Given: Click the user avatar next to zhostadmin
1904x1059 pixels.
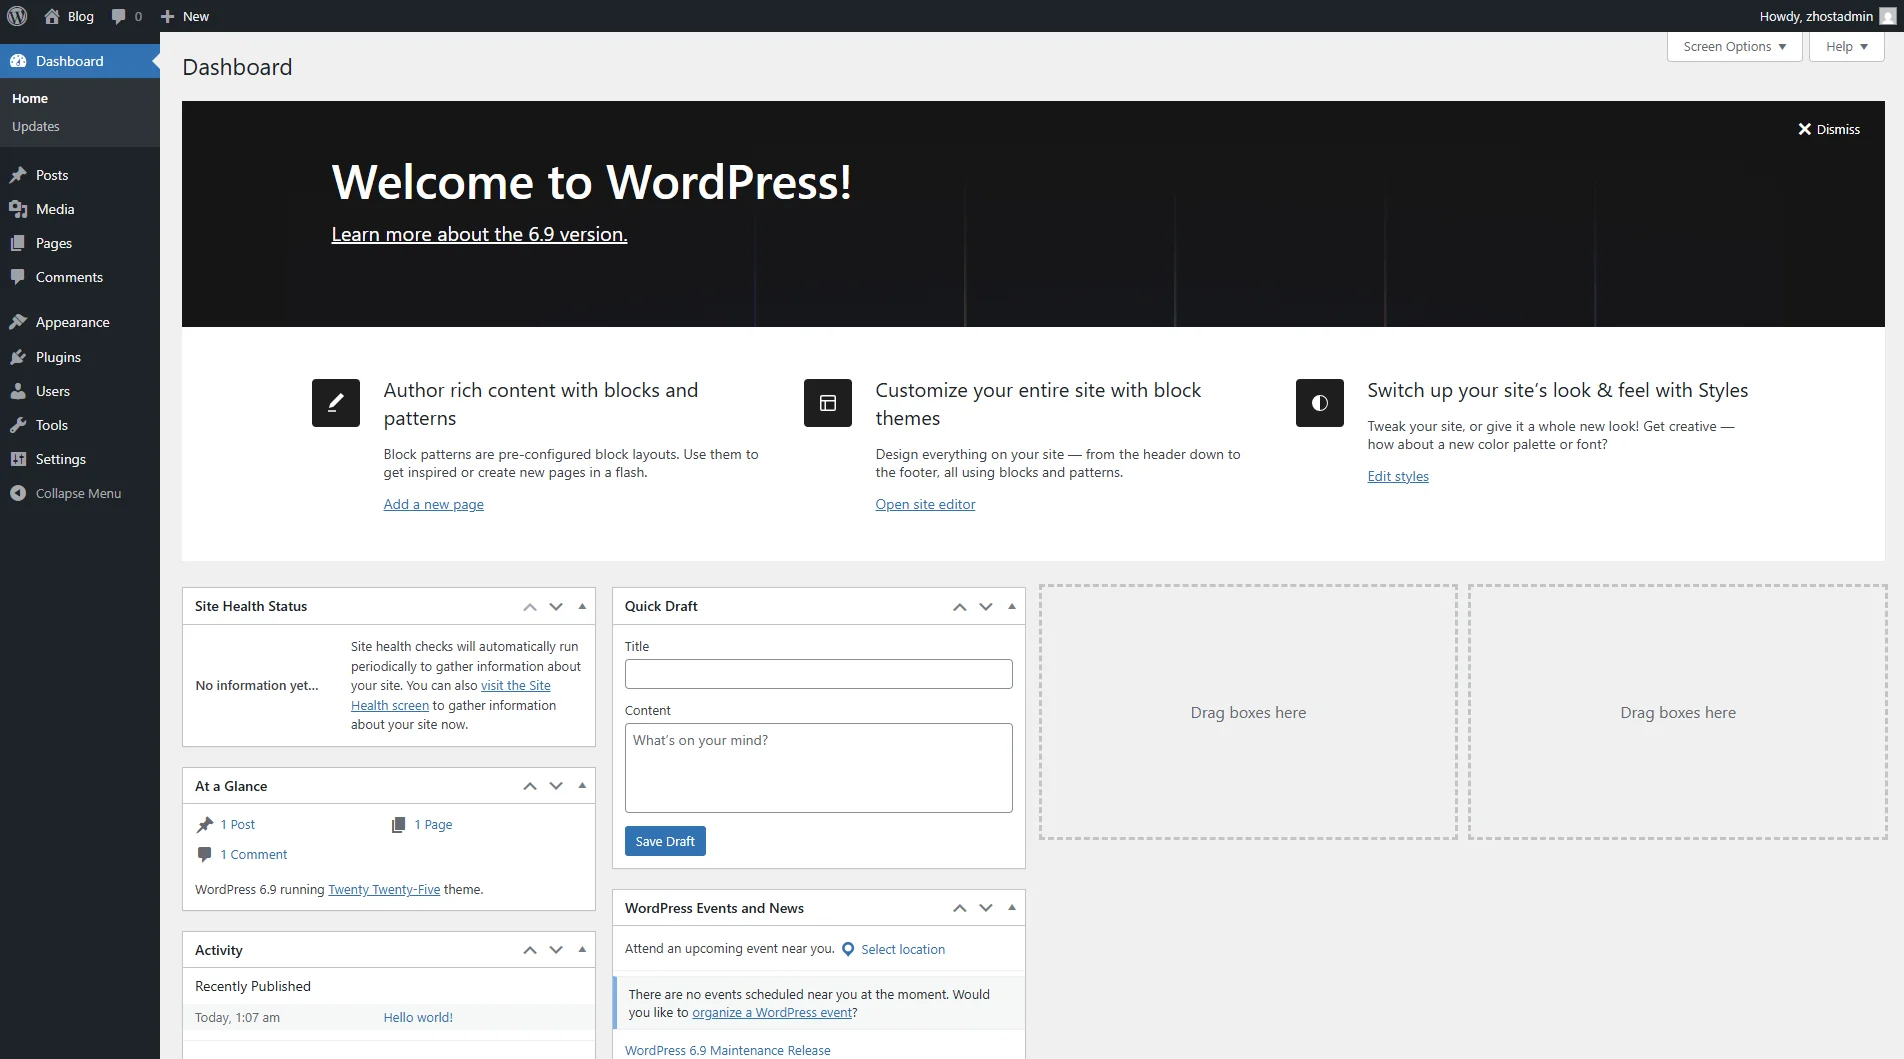Looking at the screenshot, I should 1887,16.
